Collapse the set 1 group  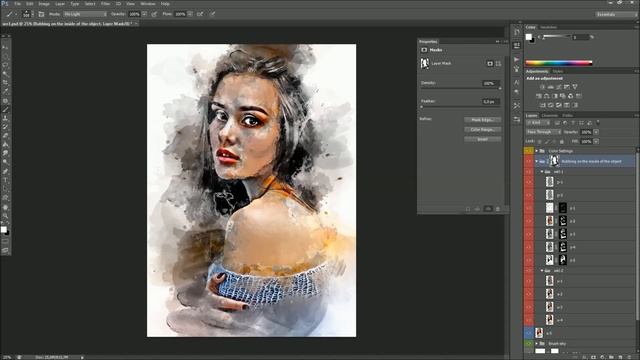tap(542, 172)
